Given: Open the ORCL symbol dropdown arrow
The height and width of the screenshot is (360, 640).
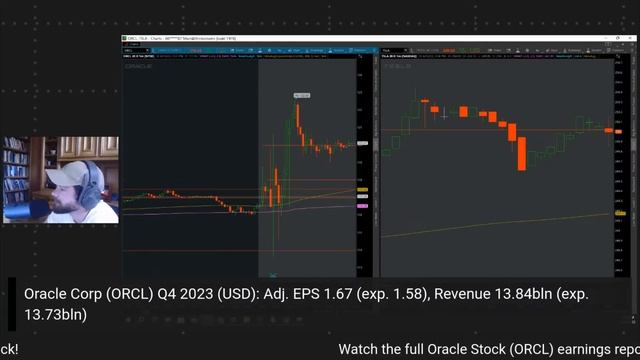Looking at the screenshot, I should pos(147,50).
